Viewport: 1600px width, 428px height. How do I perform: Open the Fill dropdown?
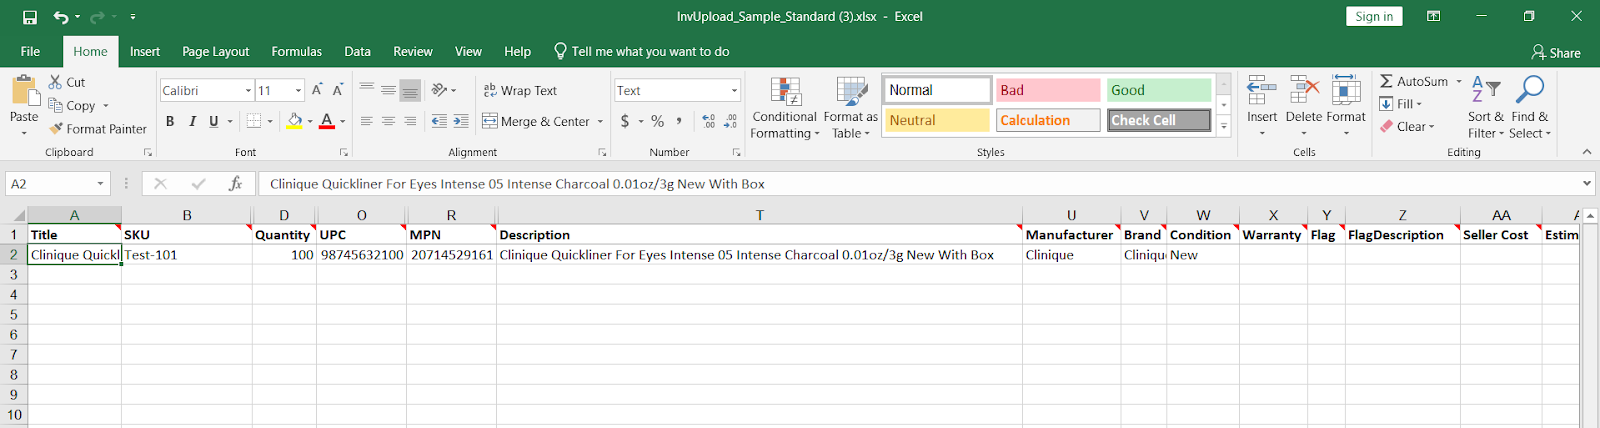click(1401, 104)
